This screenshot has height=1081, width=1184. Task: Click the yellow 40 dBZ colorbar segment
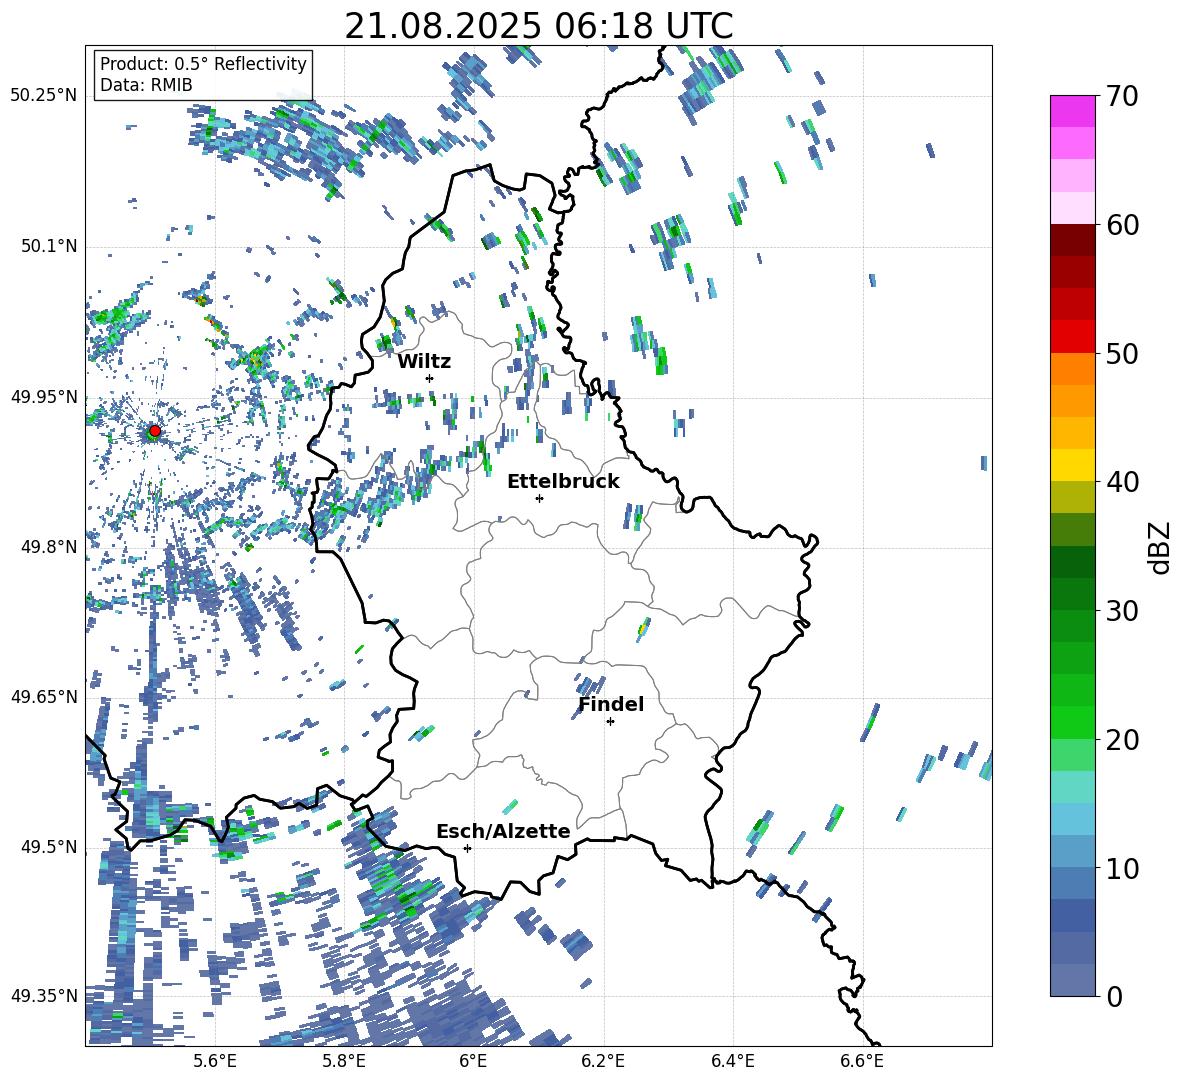tap(1073, 465)
